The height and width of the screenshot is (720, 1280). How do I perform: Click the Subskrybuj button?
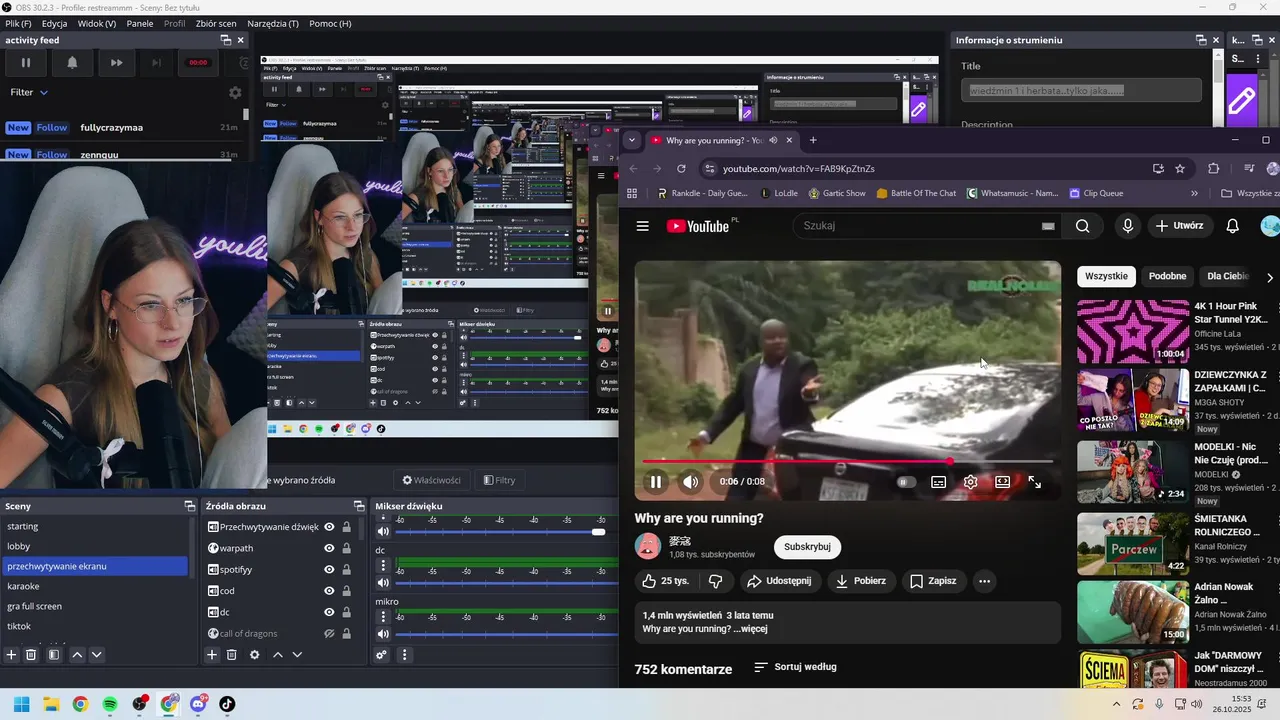point(807,547)
